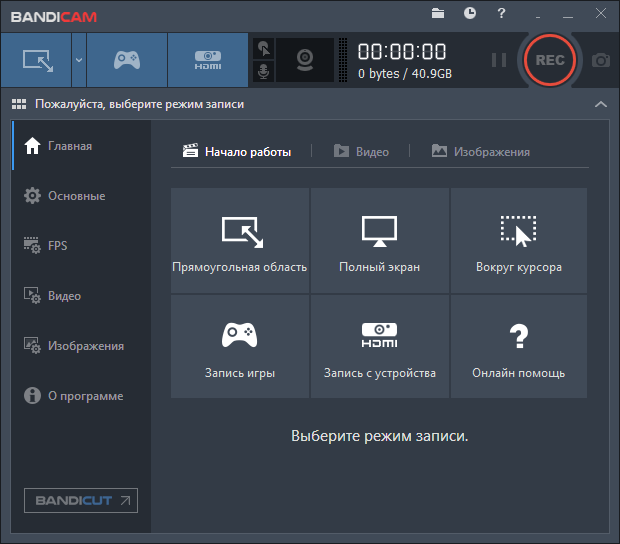Viewport: 620px width, 544px height.
Task: Click the audio volume level meter
Action: 343,60
